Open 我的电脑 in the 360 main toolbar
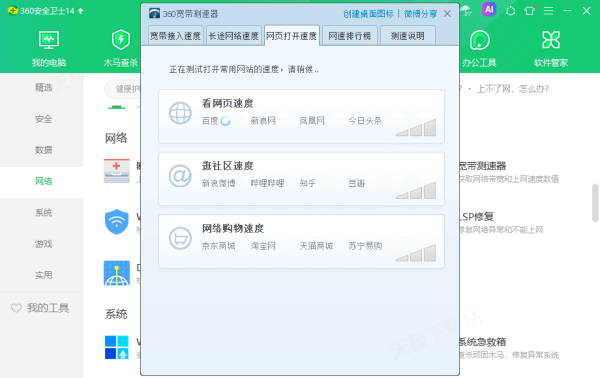600x378 pixels. (49, 49)
